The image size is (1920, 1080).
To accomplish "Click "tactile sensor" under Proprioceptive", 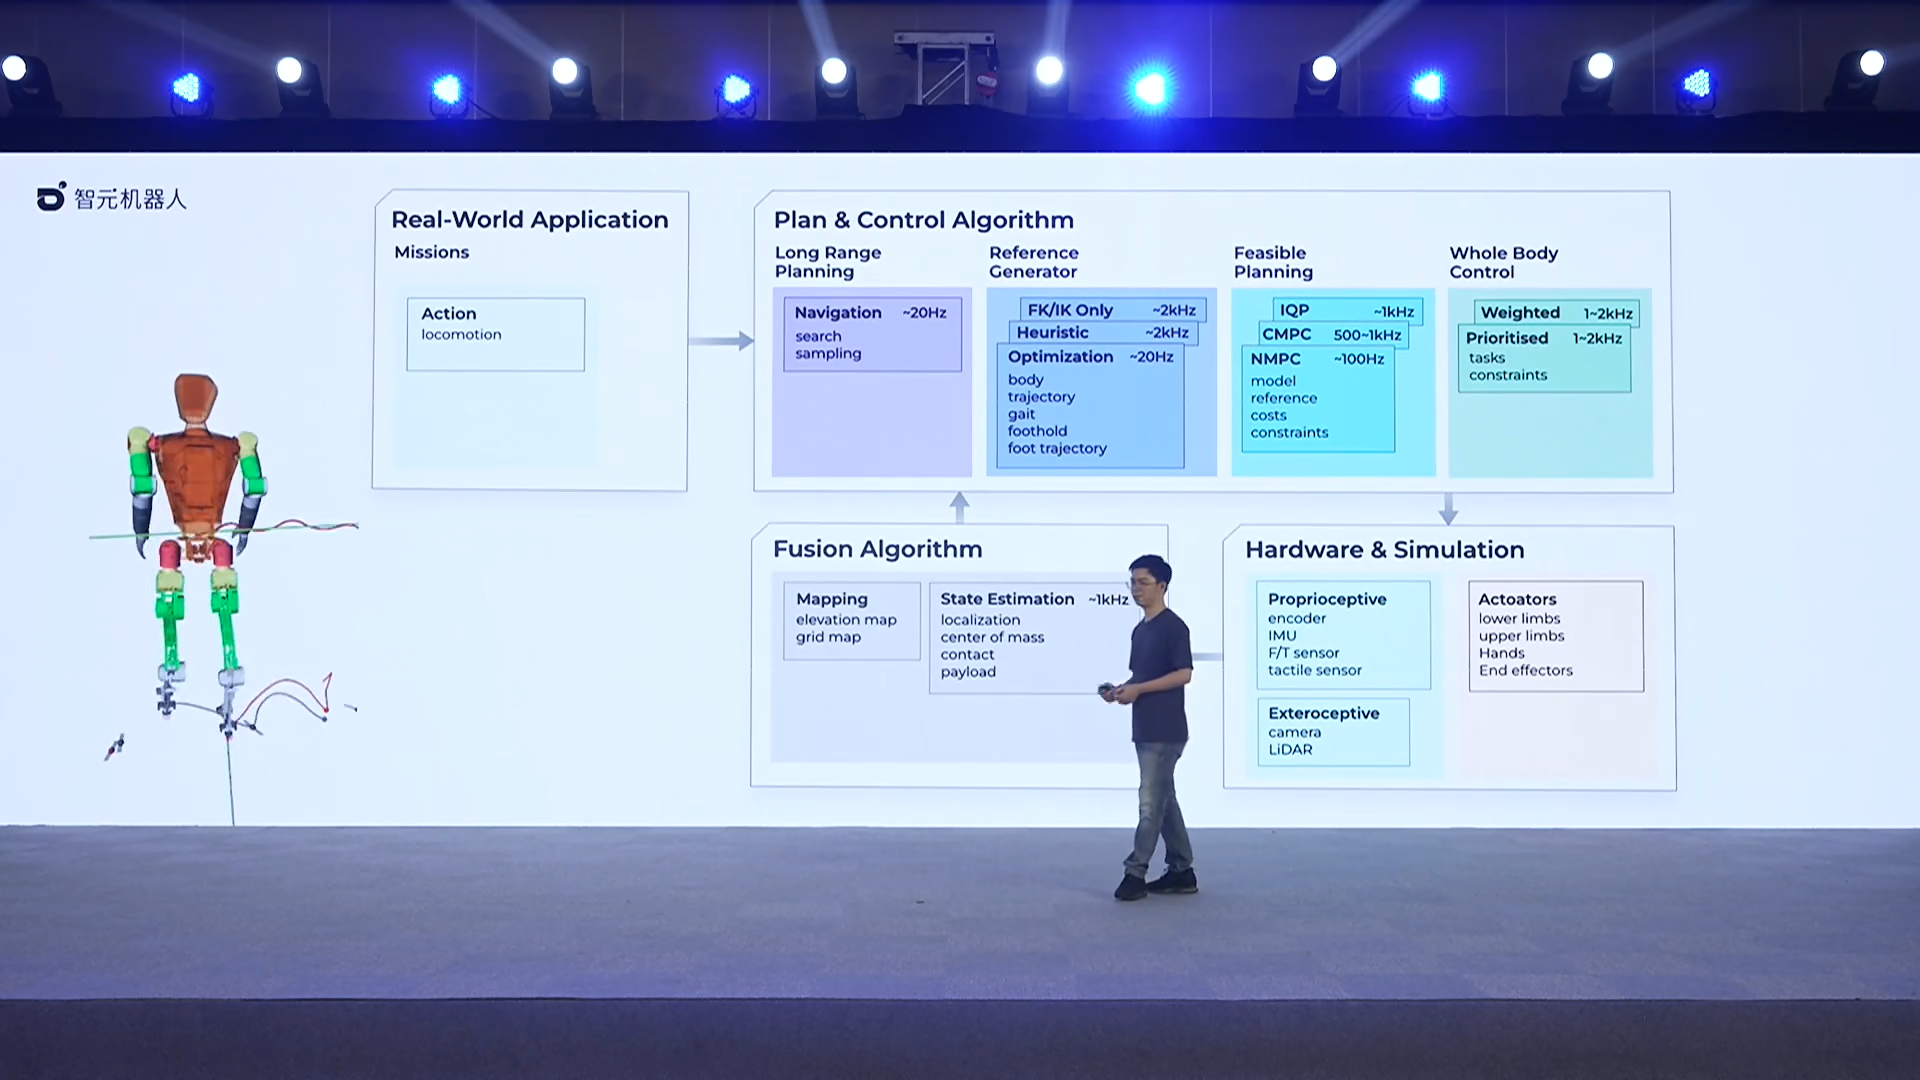I will coord(1315,670).
